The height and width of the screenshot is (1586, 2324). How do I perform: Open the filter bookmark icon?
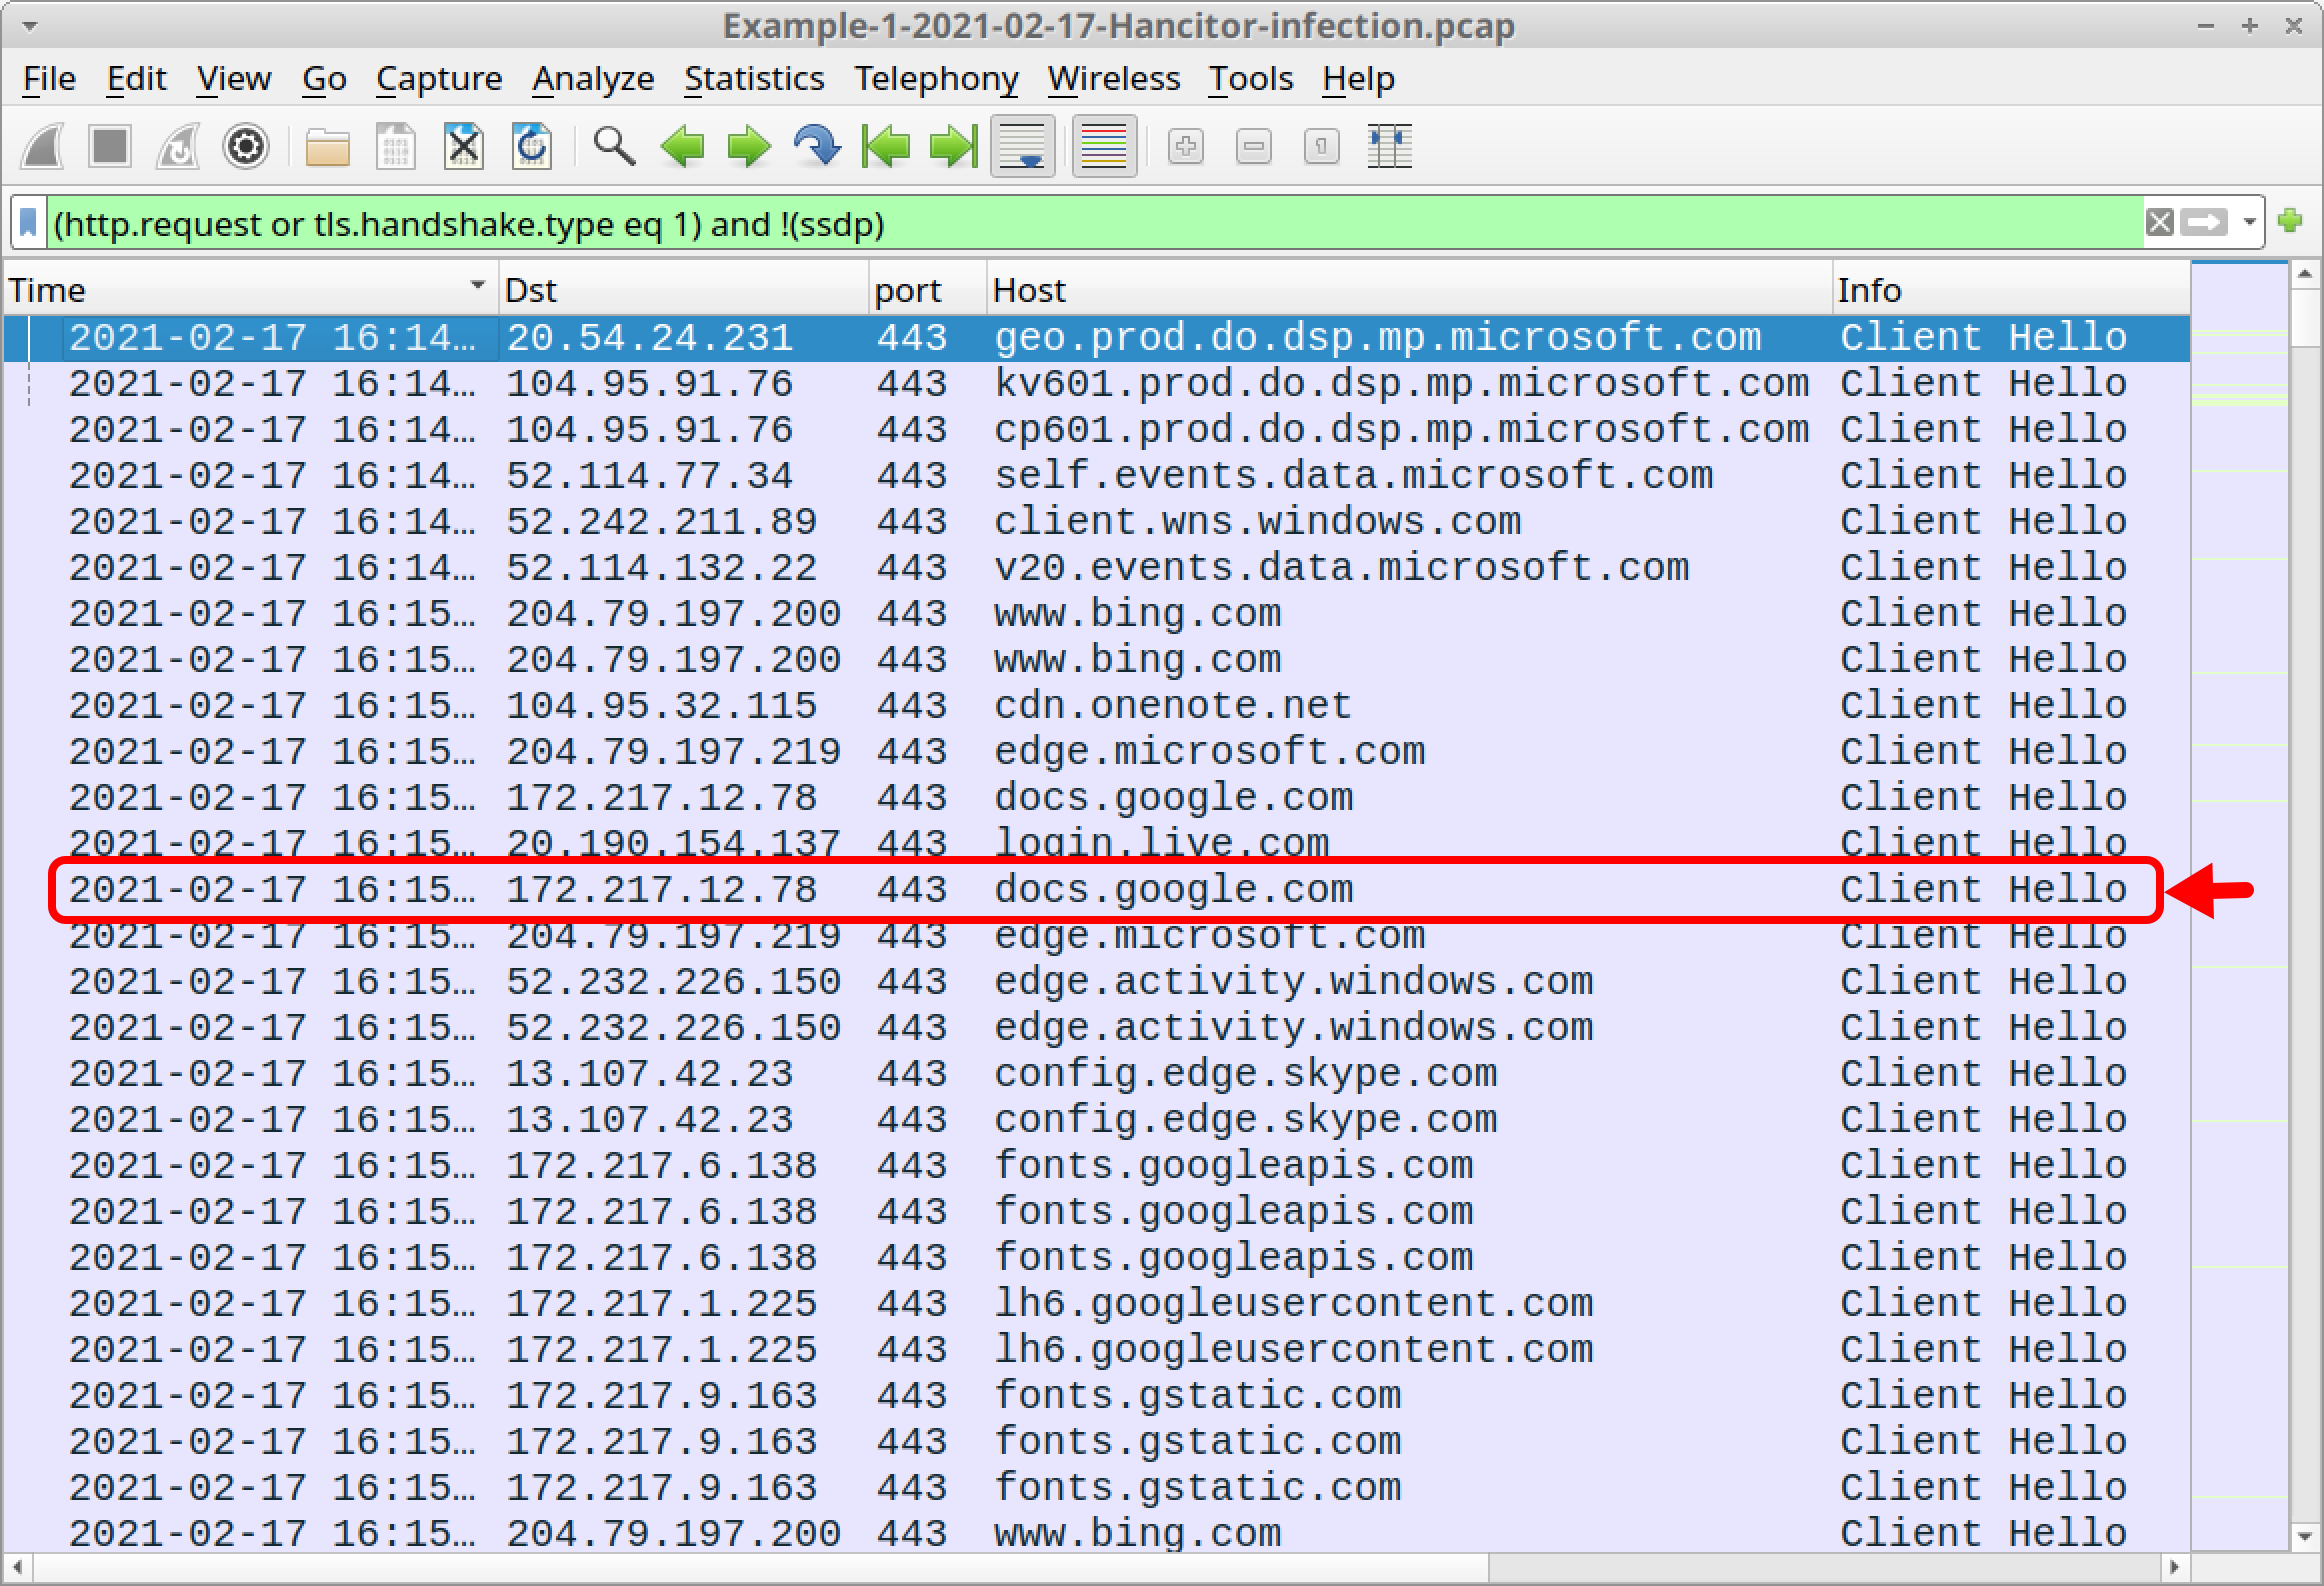(x=29, y=223)
